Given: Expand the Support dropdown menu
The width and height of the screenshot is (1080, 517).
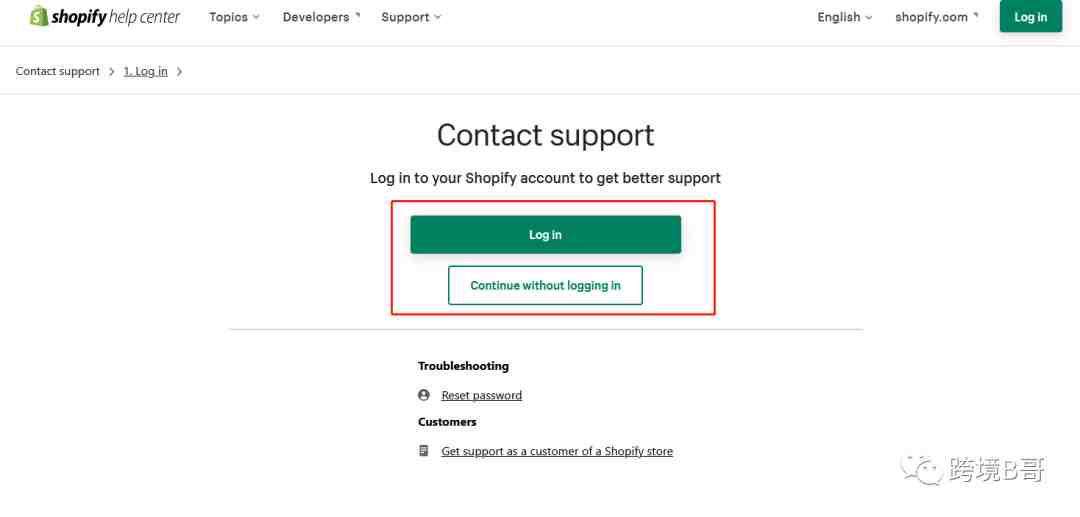Looking at the screenshot, I should tap(411, 17).
